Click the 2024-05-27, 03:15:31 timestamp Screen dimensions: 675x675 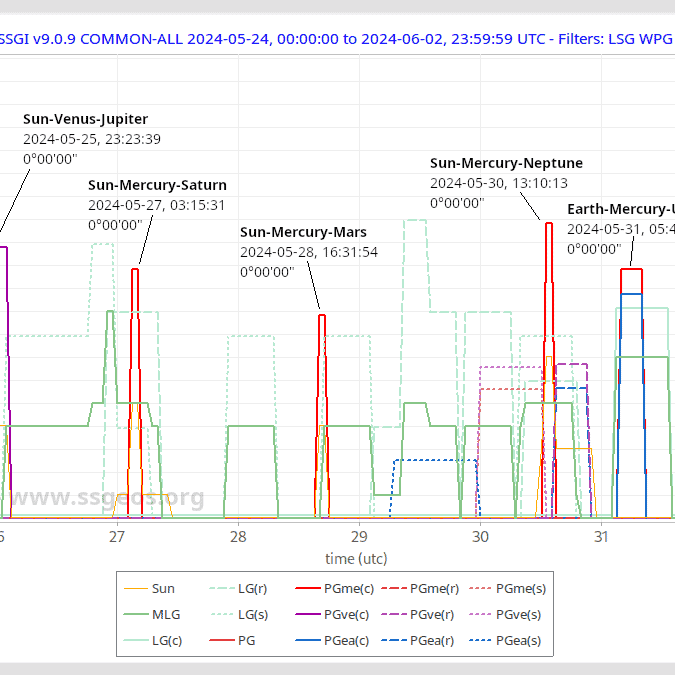pyautogui.click(x=156, y=205)
